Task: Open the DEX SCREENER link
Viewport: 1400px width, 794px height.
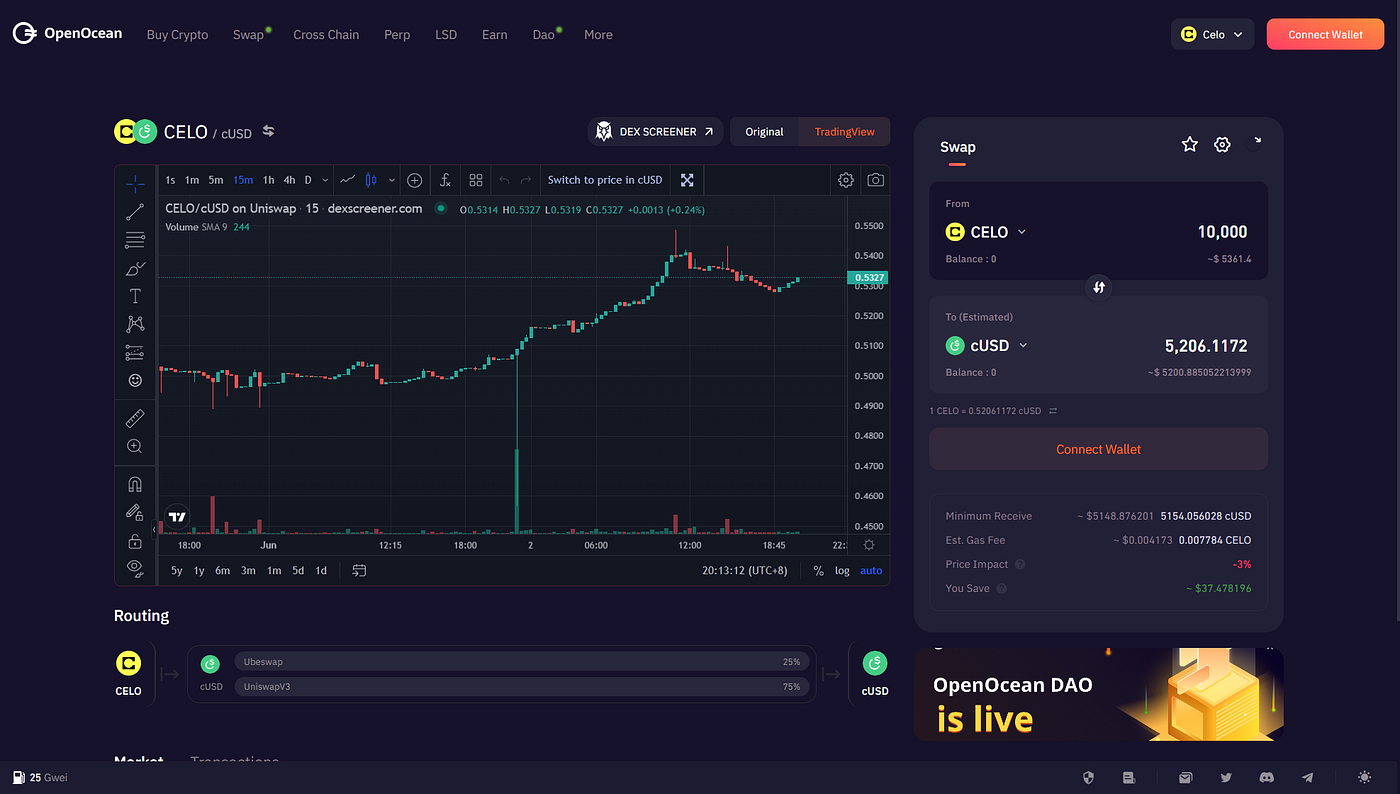Action: pyautogui.click(x=655, y=131)
